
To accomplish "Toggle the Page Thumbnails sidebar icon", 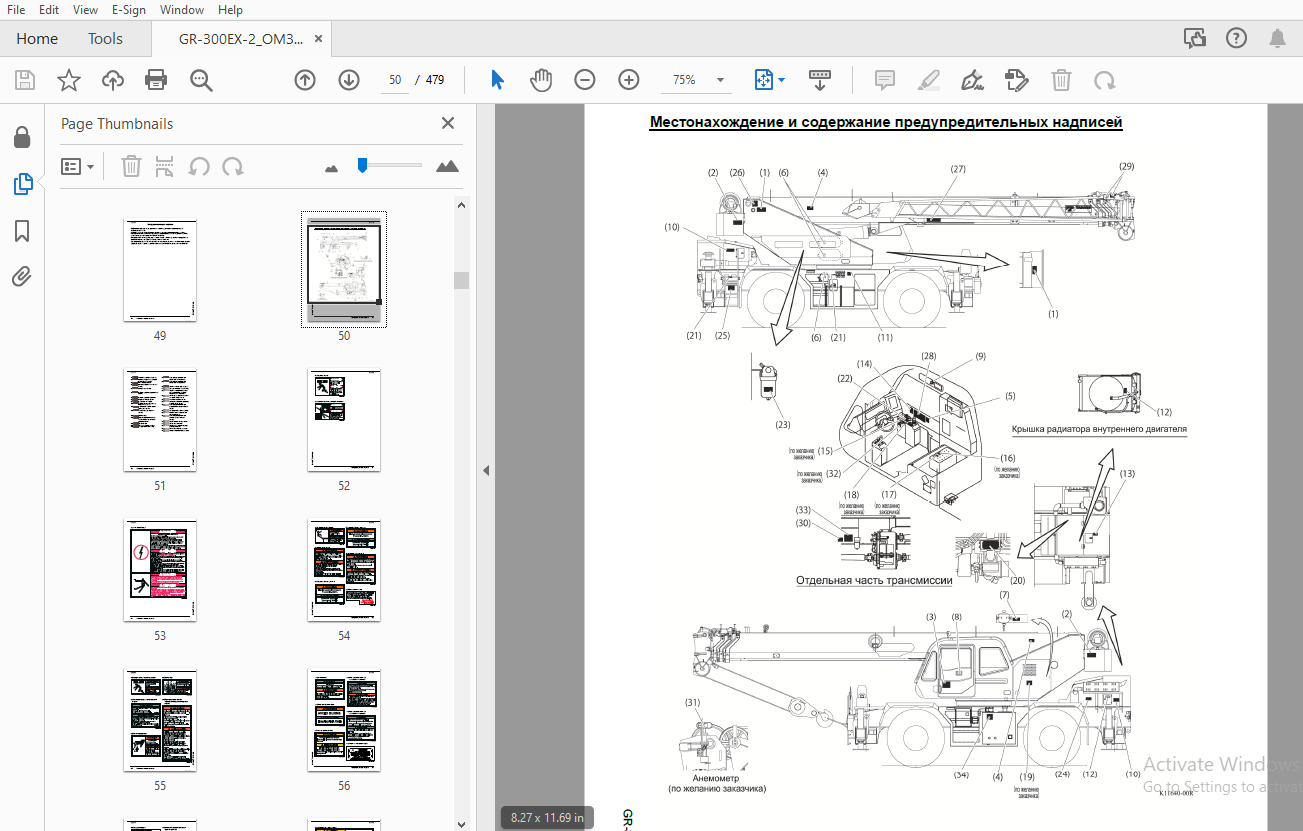I will pyautogui.click(x=22, y=184).
